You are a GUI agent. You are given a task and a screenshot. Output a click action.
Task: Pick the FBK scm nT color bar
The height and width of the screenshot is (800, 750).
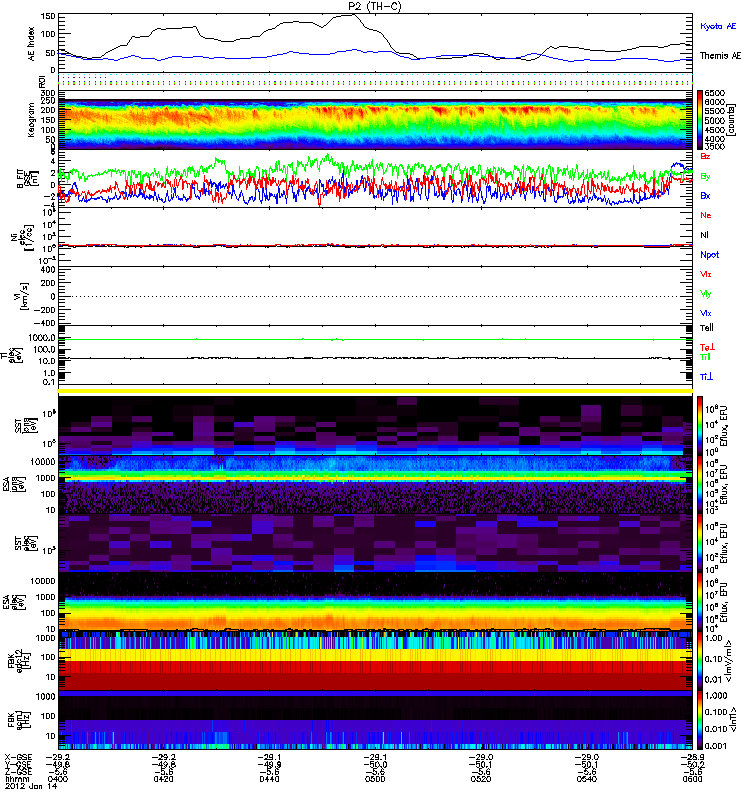tap(699, 720)
